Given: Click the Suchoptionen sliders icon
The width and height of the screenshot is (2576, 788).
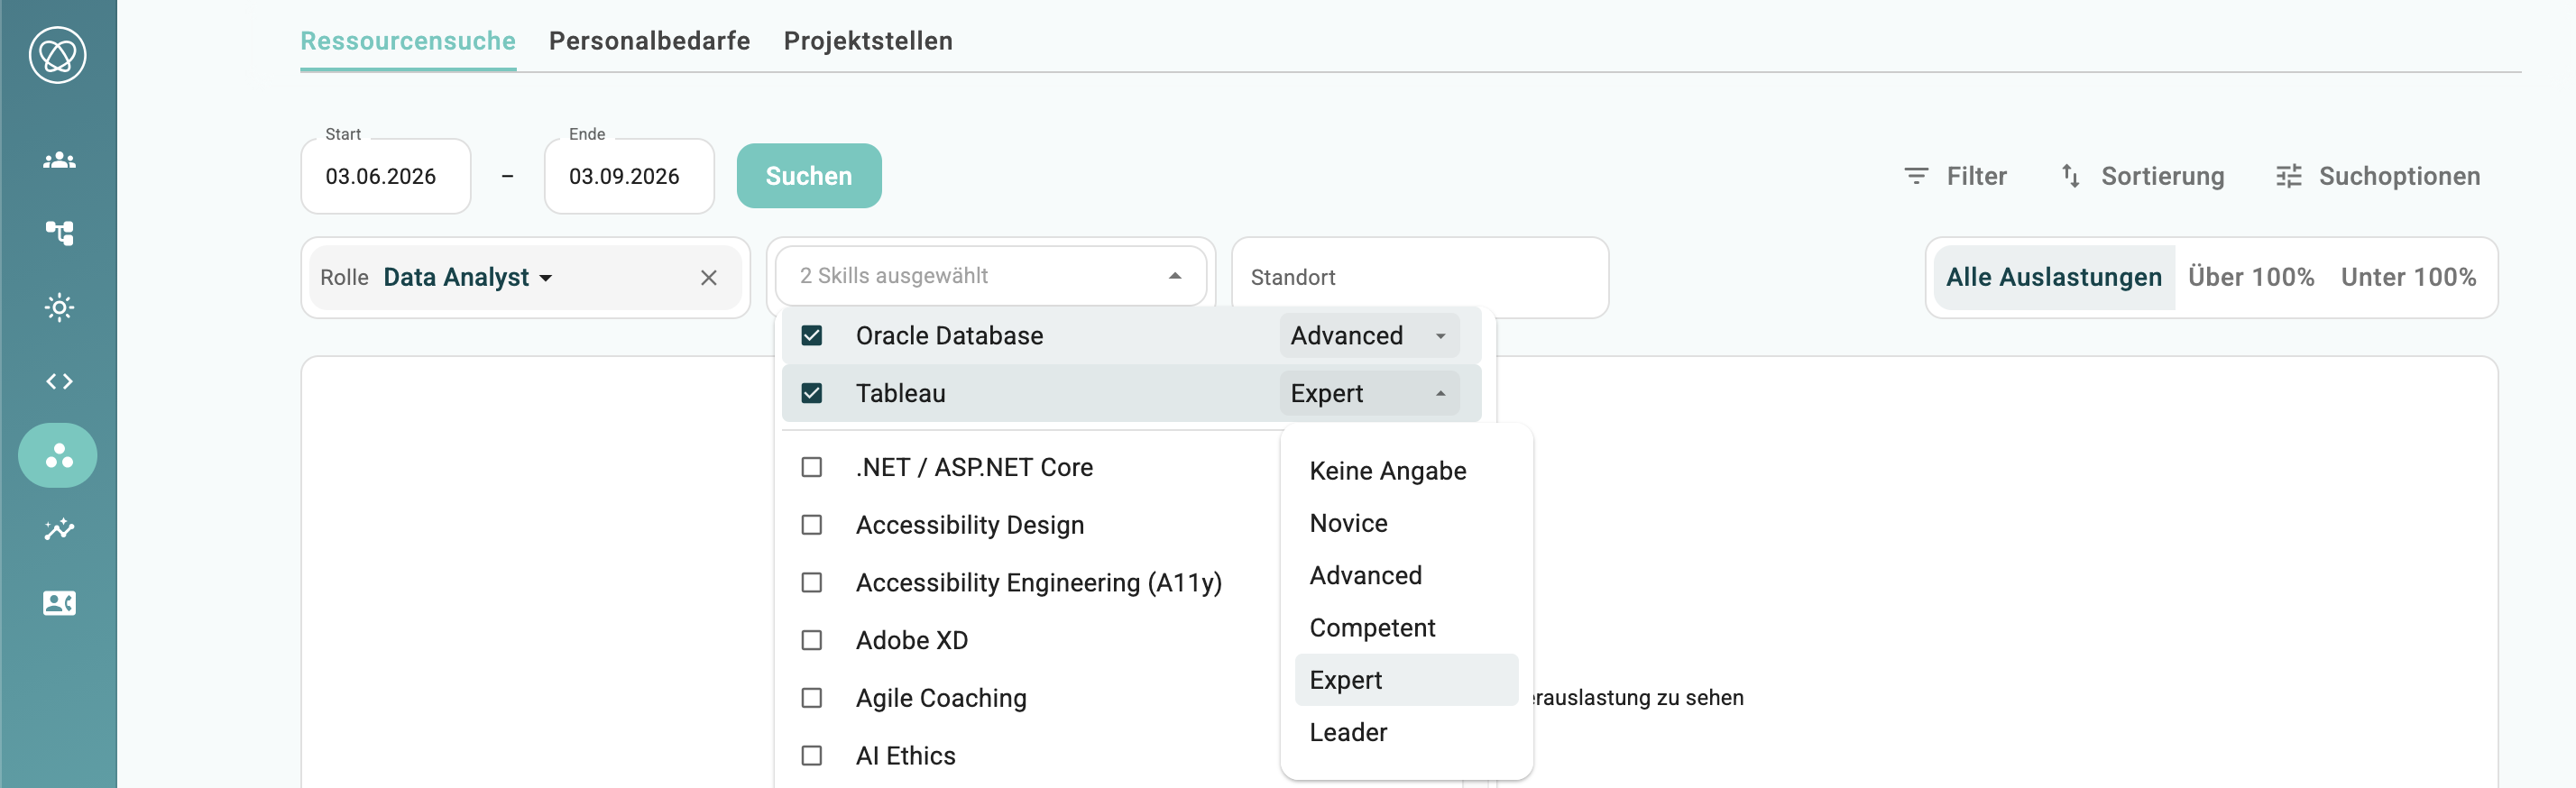Looking at the screenshot, I should point(2289,176).
